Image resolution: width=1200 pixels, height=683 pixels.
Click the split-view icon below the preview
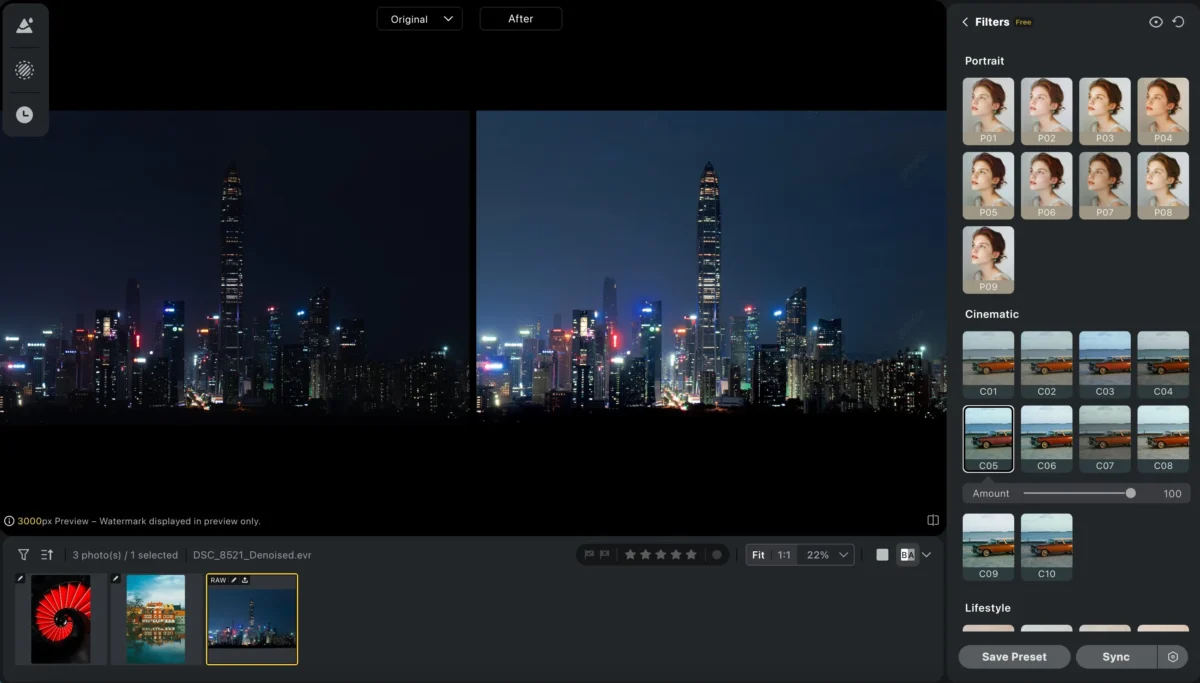click(x=932, y=520)
